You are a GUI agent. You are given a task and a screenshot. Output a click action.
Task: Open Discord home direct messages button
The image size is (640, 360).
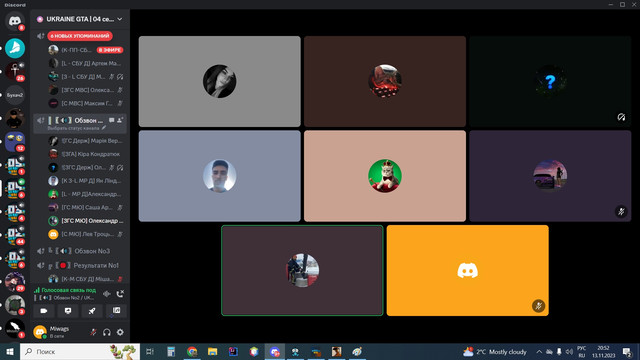tap(15, 21)
